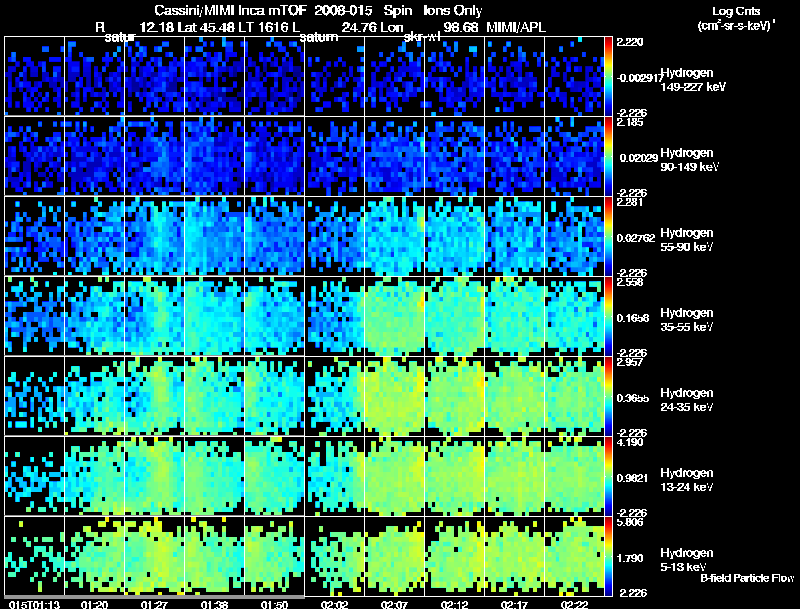Open the 149-227 keV panel at 02:17
Image resolution: width=800 pixels, height=609 pixels.
514,76
